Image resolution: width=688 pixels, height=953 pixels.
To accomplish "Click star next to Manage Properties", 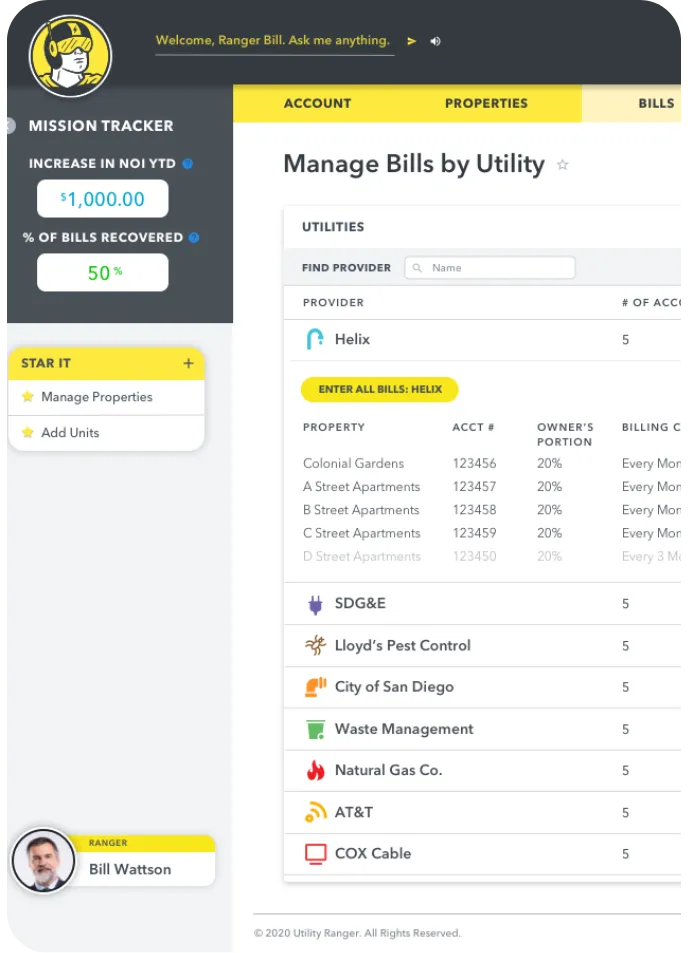I will [27, 397].
